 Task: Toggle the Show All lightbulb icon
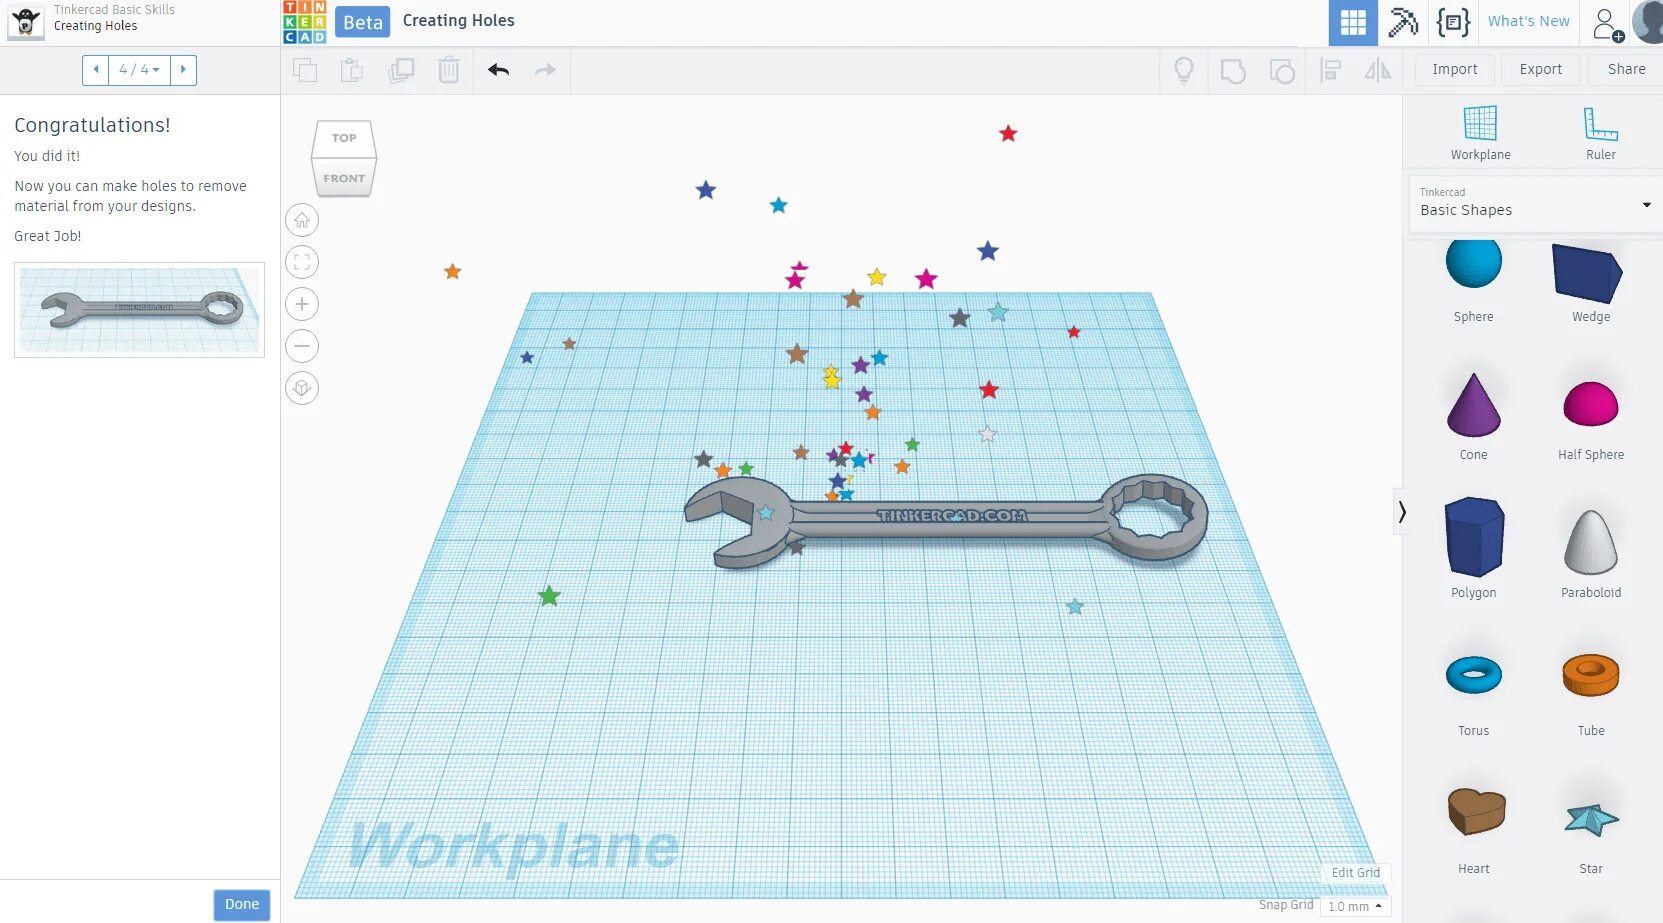tap(1184, 70)
